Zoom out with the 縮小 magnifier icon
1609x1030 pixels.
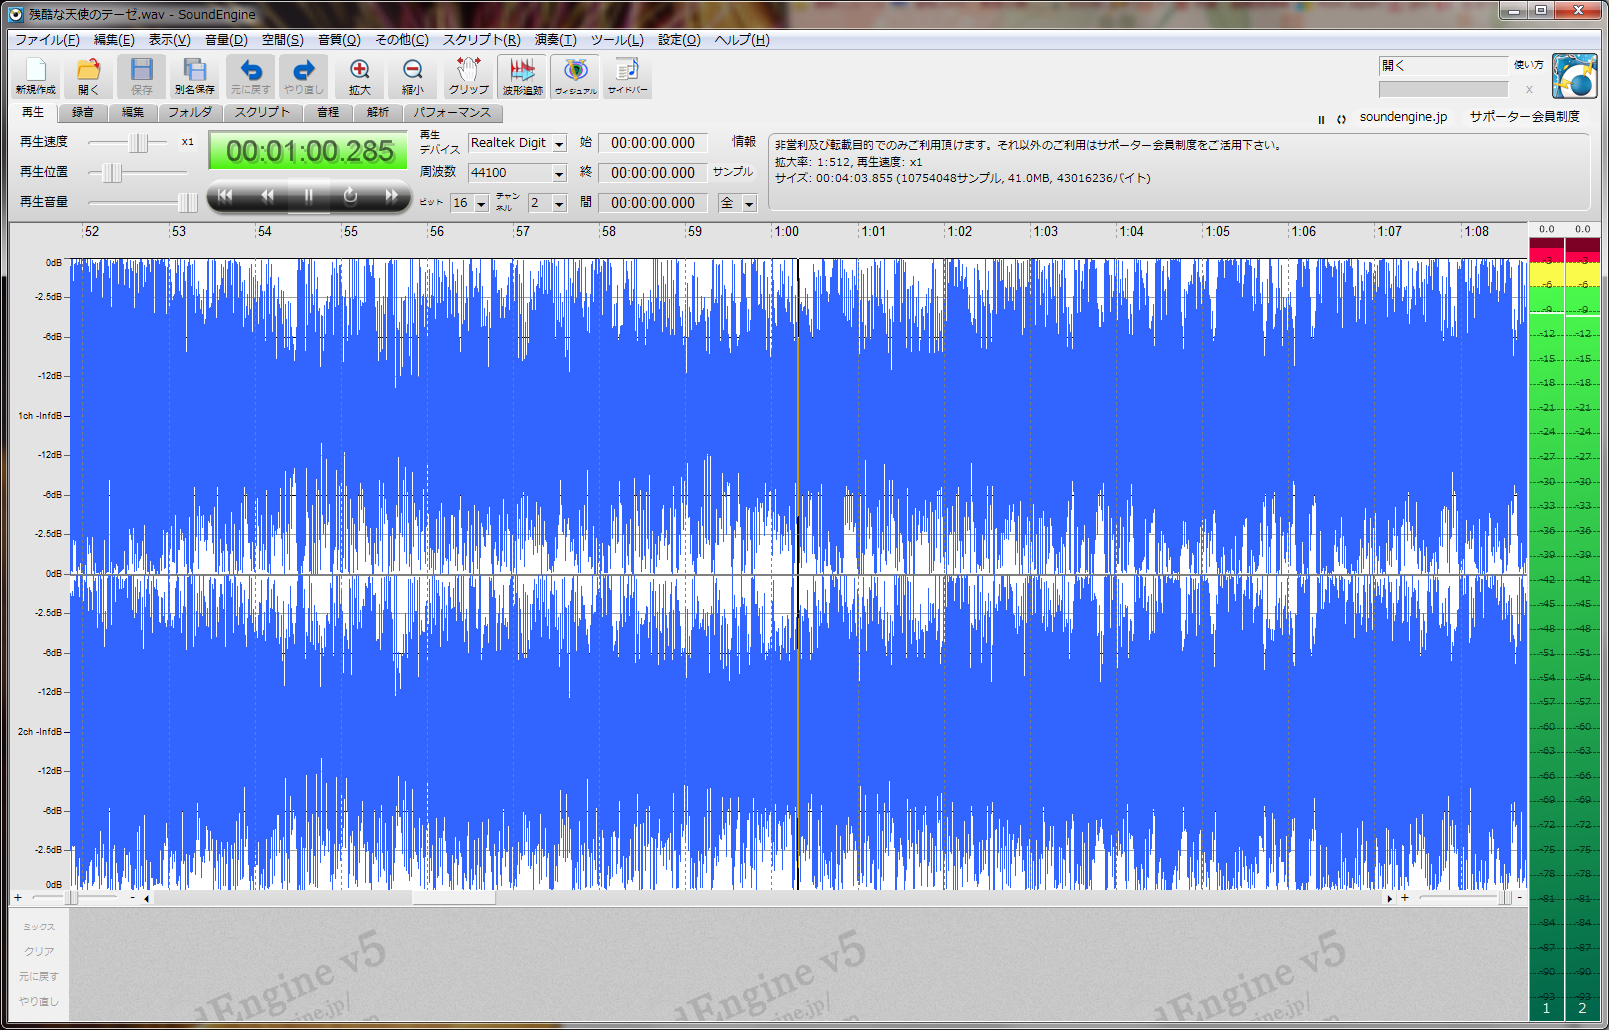coord(412,76)
